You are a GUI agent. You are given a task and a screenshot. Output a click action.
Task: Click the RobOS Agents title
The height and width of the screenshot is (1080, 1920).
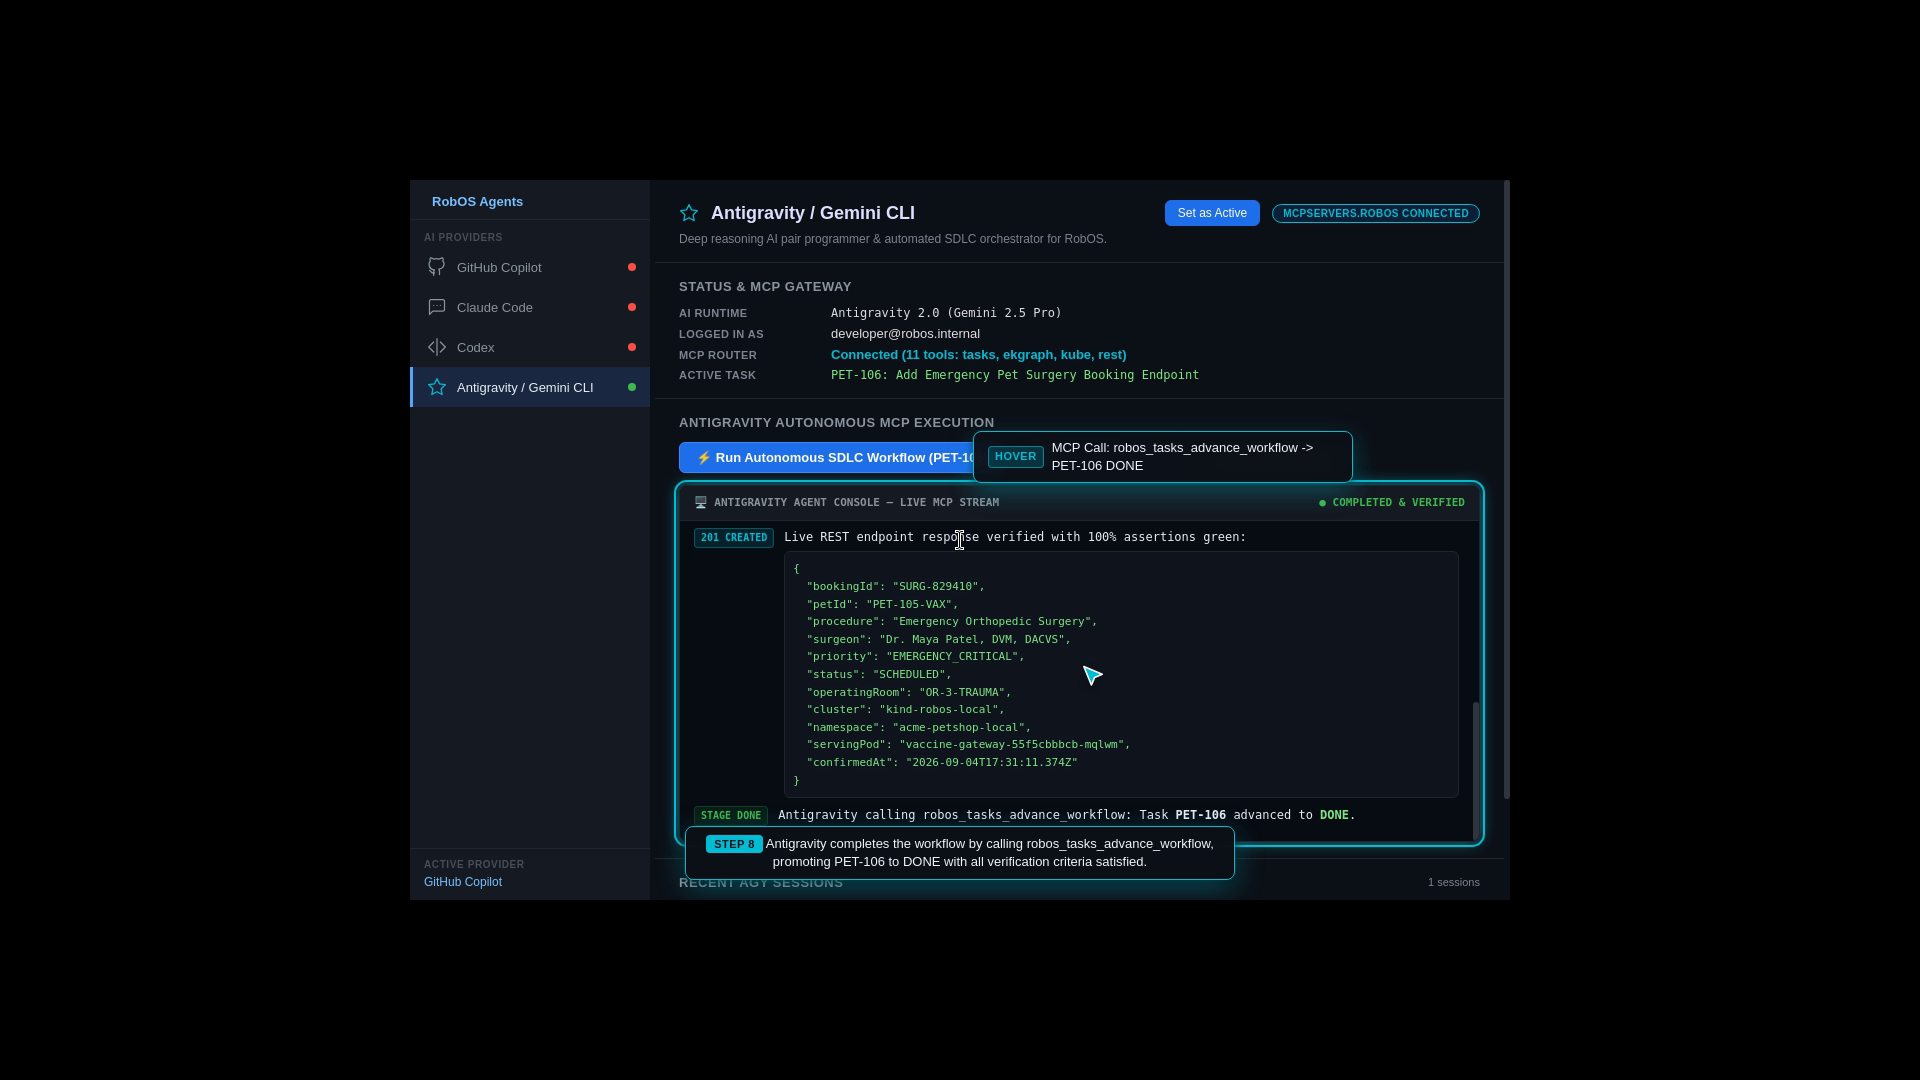click(x=477, y=201)
